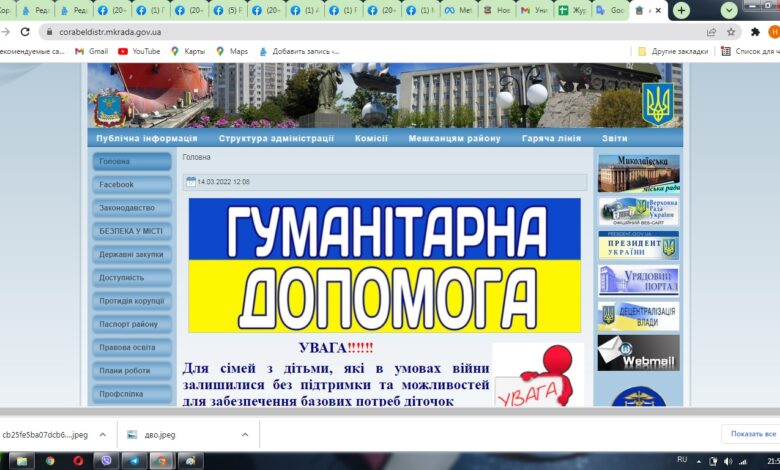Screen dimensions: 780x470
Task: Switch to the Meta 'Met' tab
Action: [x=460, y=10]
